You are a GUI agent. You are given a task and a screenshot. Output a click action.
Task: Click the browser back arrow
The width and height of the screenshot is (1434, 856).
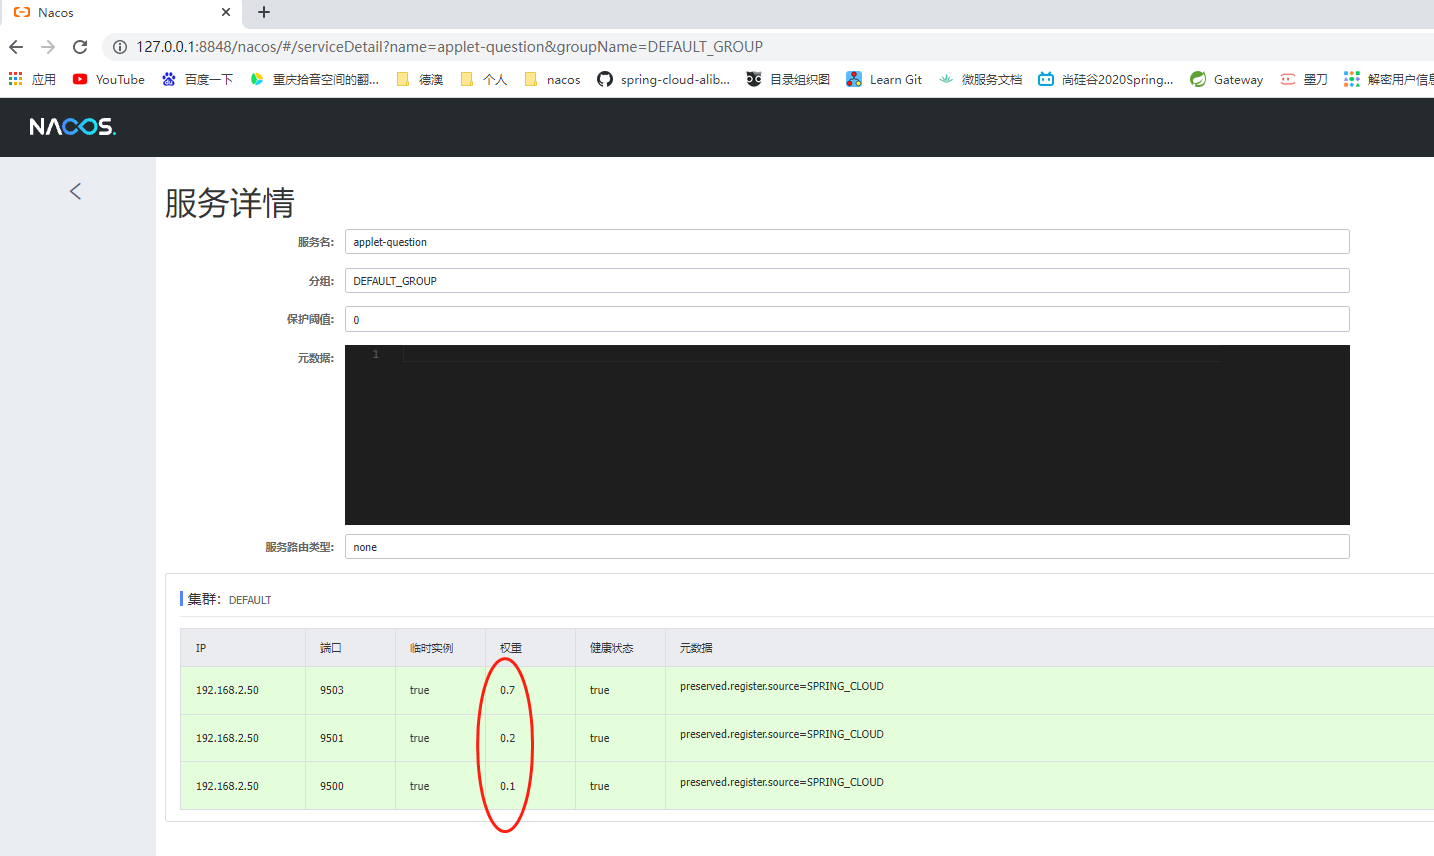16,47
